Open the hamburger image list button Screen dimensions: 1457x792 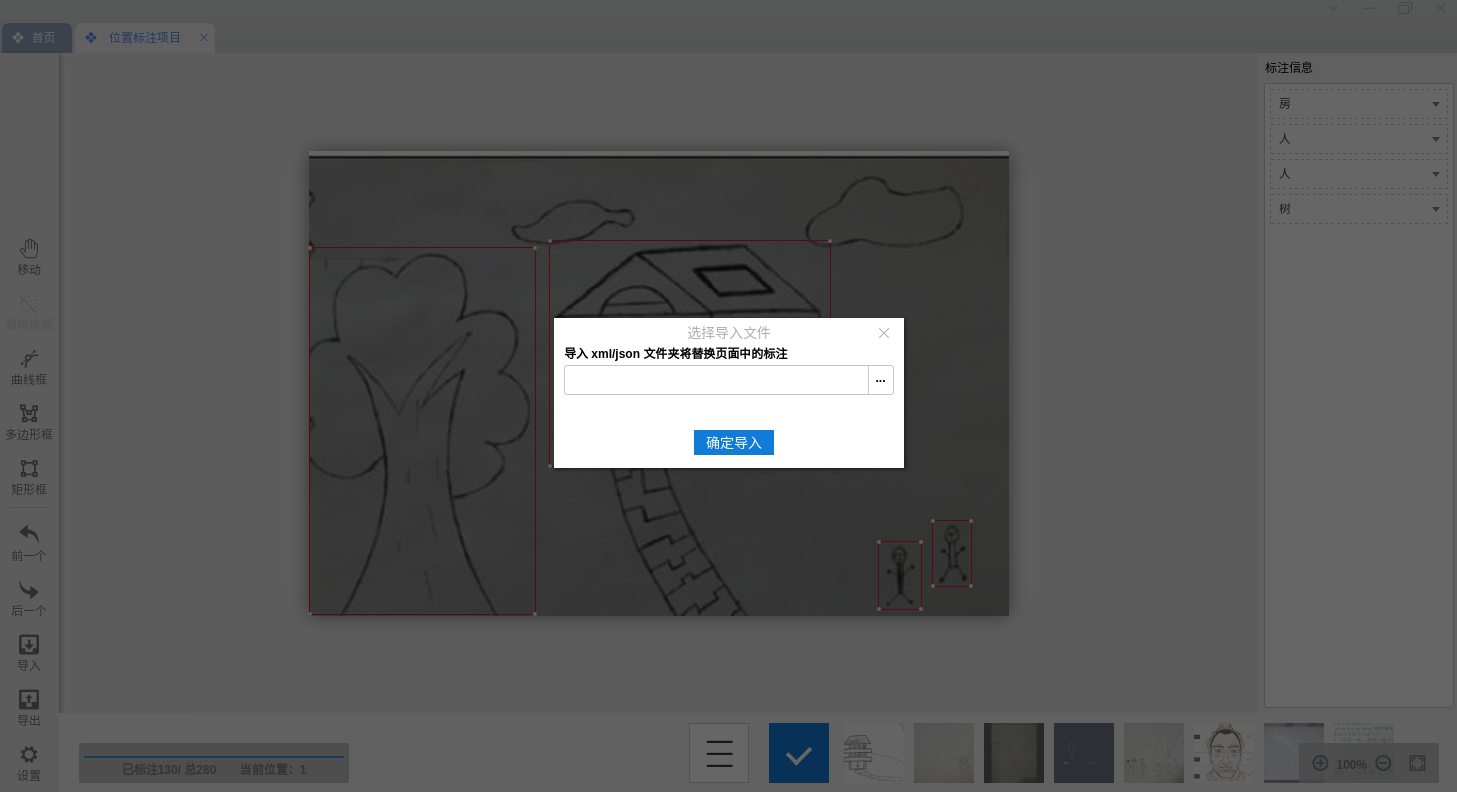(x=719, y=753)
